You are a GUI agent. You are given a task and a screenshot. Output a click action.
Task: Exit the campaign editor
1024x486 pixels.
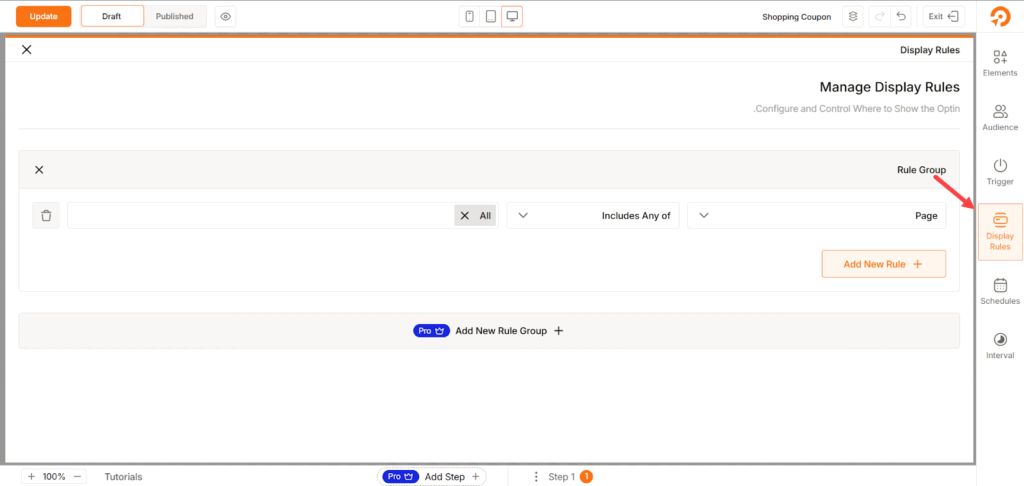coord(943,16)
